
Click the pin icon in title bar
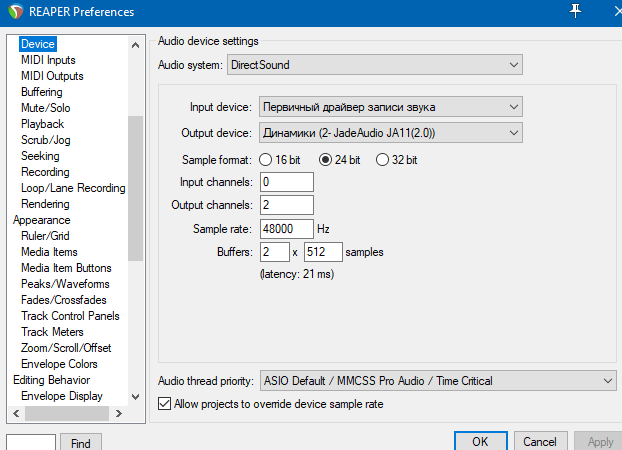(x=575, y=11)
